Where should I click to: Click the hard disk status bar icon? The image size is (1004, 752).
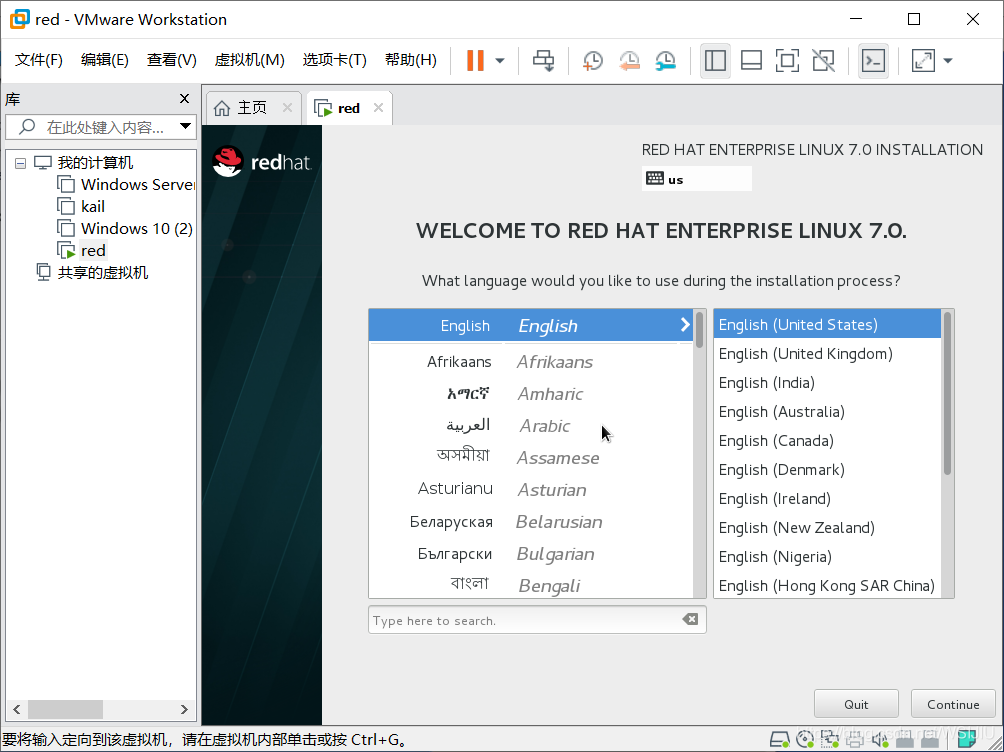[779, 740]
